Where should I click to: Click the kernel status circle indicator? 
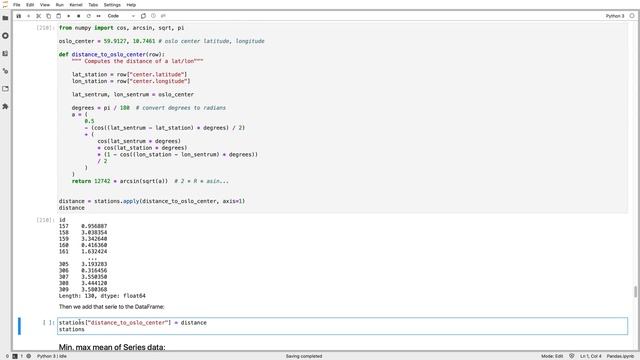click(x=632, y=16)
